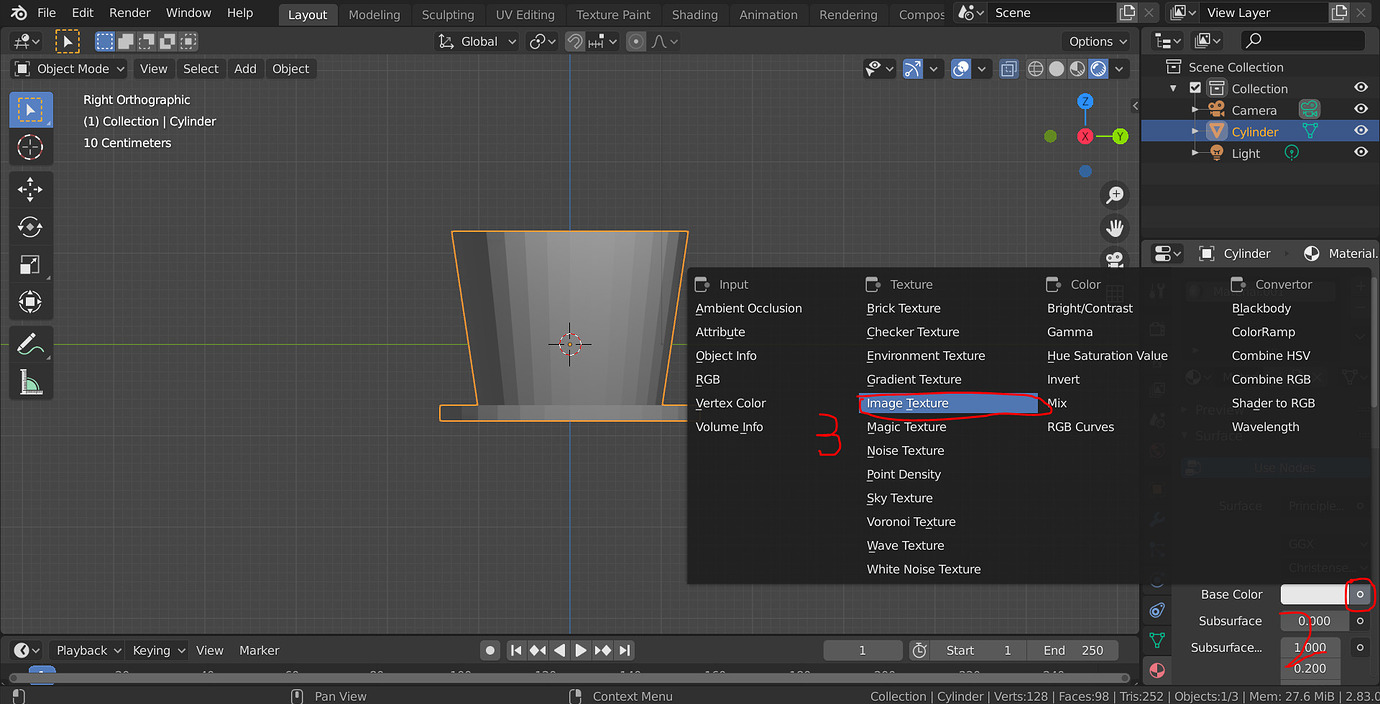This screenshot has width=1380, height=704.
Task: Open the Material Properties tab
Action: (x=1157, y=670)
